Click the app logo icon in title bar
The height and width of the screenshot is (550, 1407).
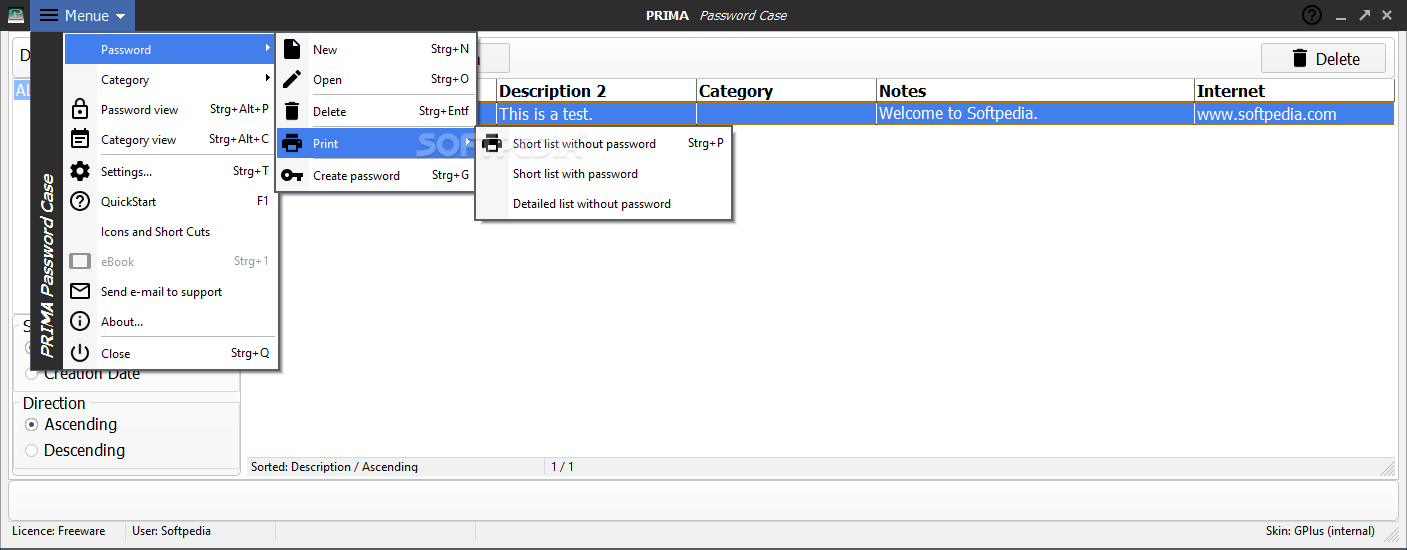(15, 15)
